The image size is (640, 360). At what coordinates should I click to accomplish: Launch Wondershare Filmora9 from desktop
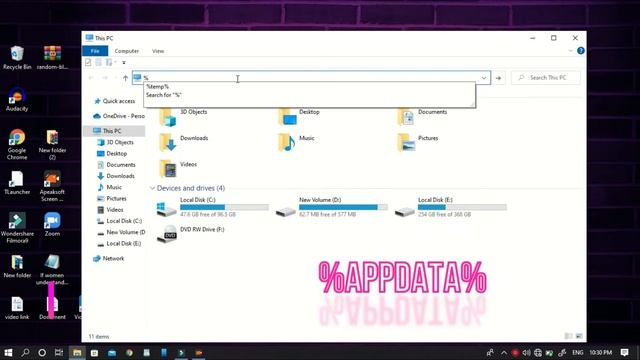17,228
